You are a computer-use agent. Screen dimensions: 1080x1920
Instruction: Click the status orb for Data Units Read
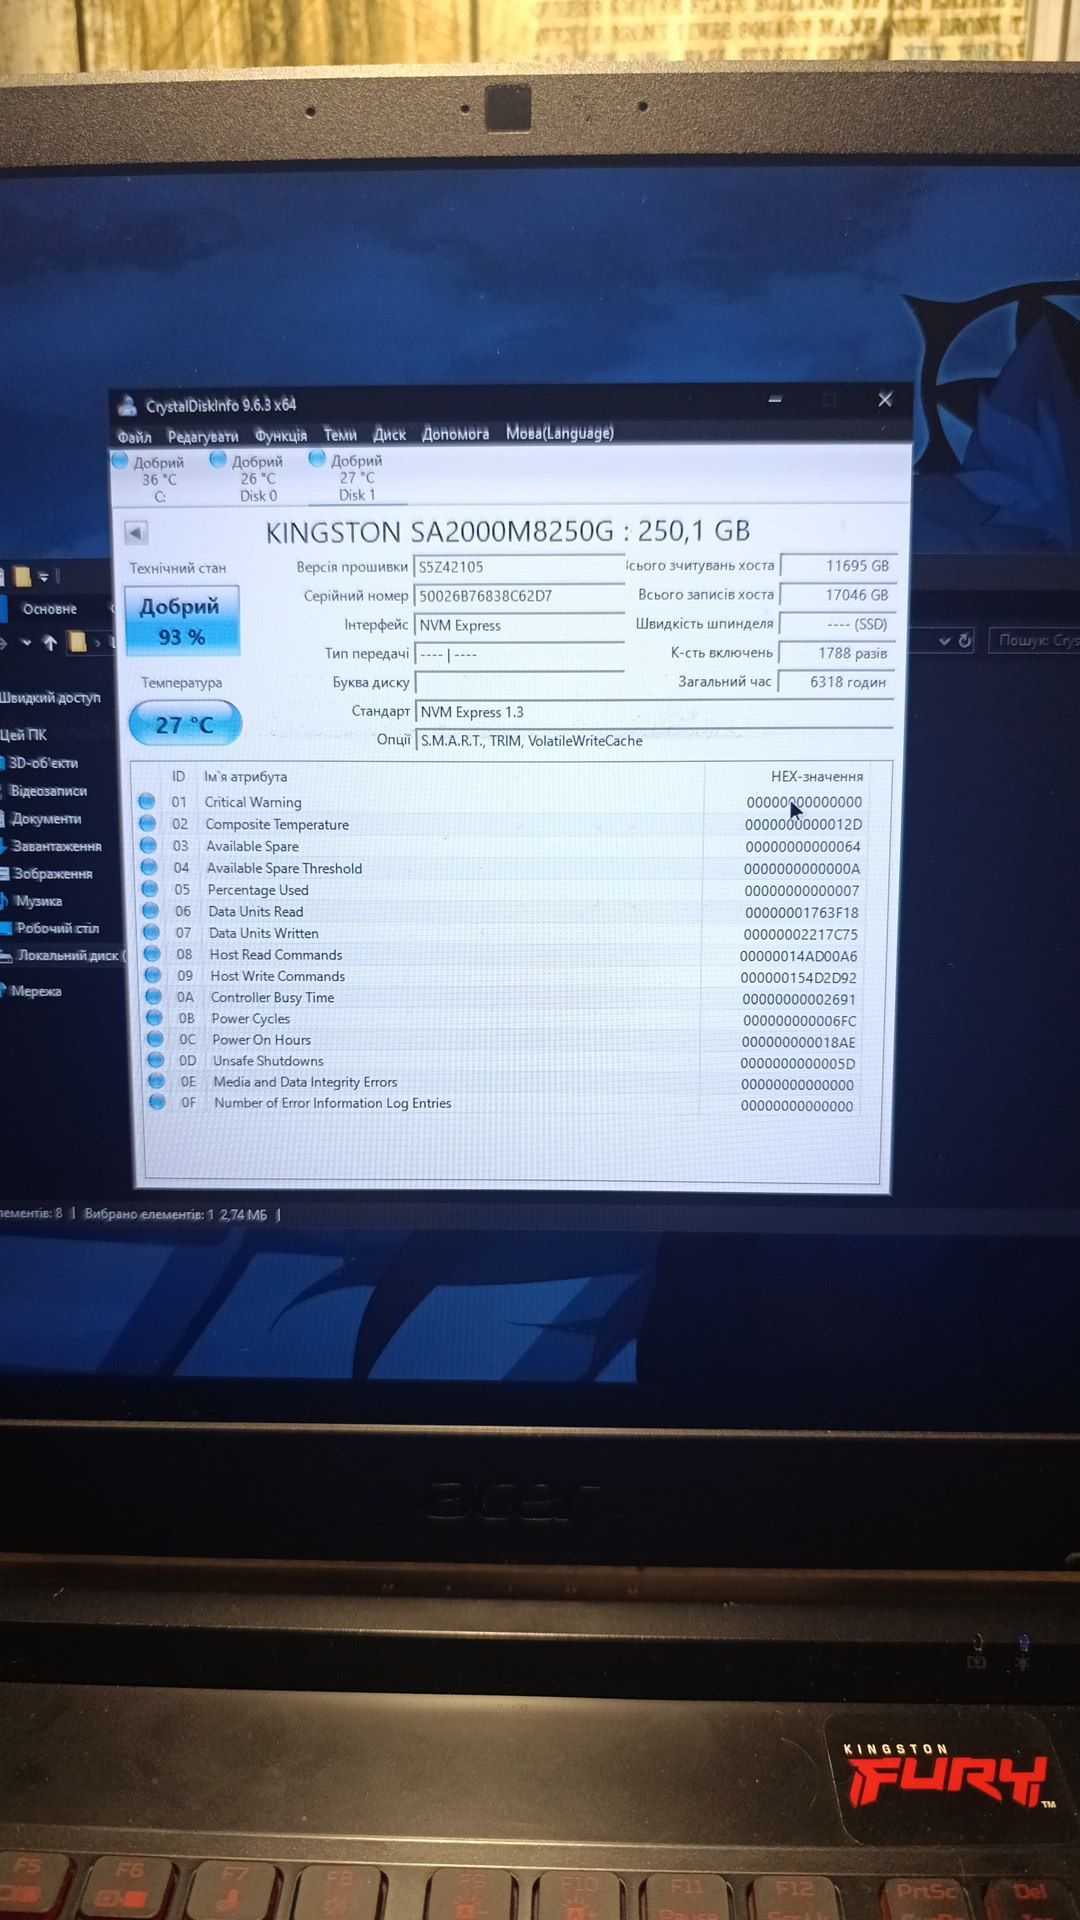(151, 910)
